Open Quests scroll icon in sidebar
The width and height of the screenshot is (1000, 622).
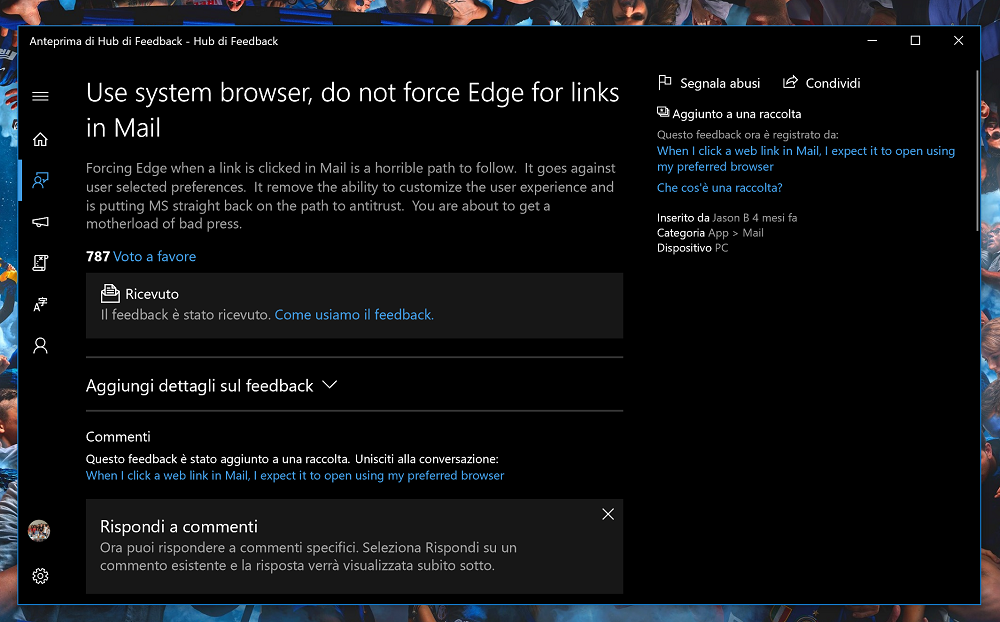click(x=40, y=263)
